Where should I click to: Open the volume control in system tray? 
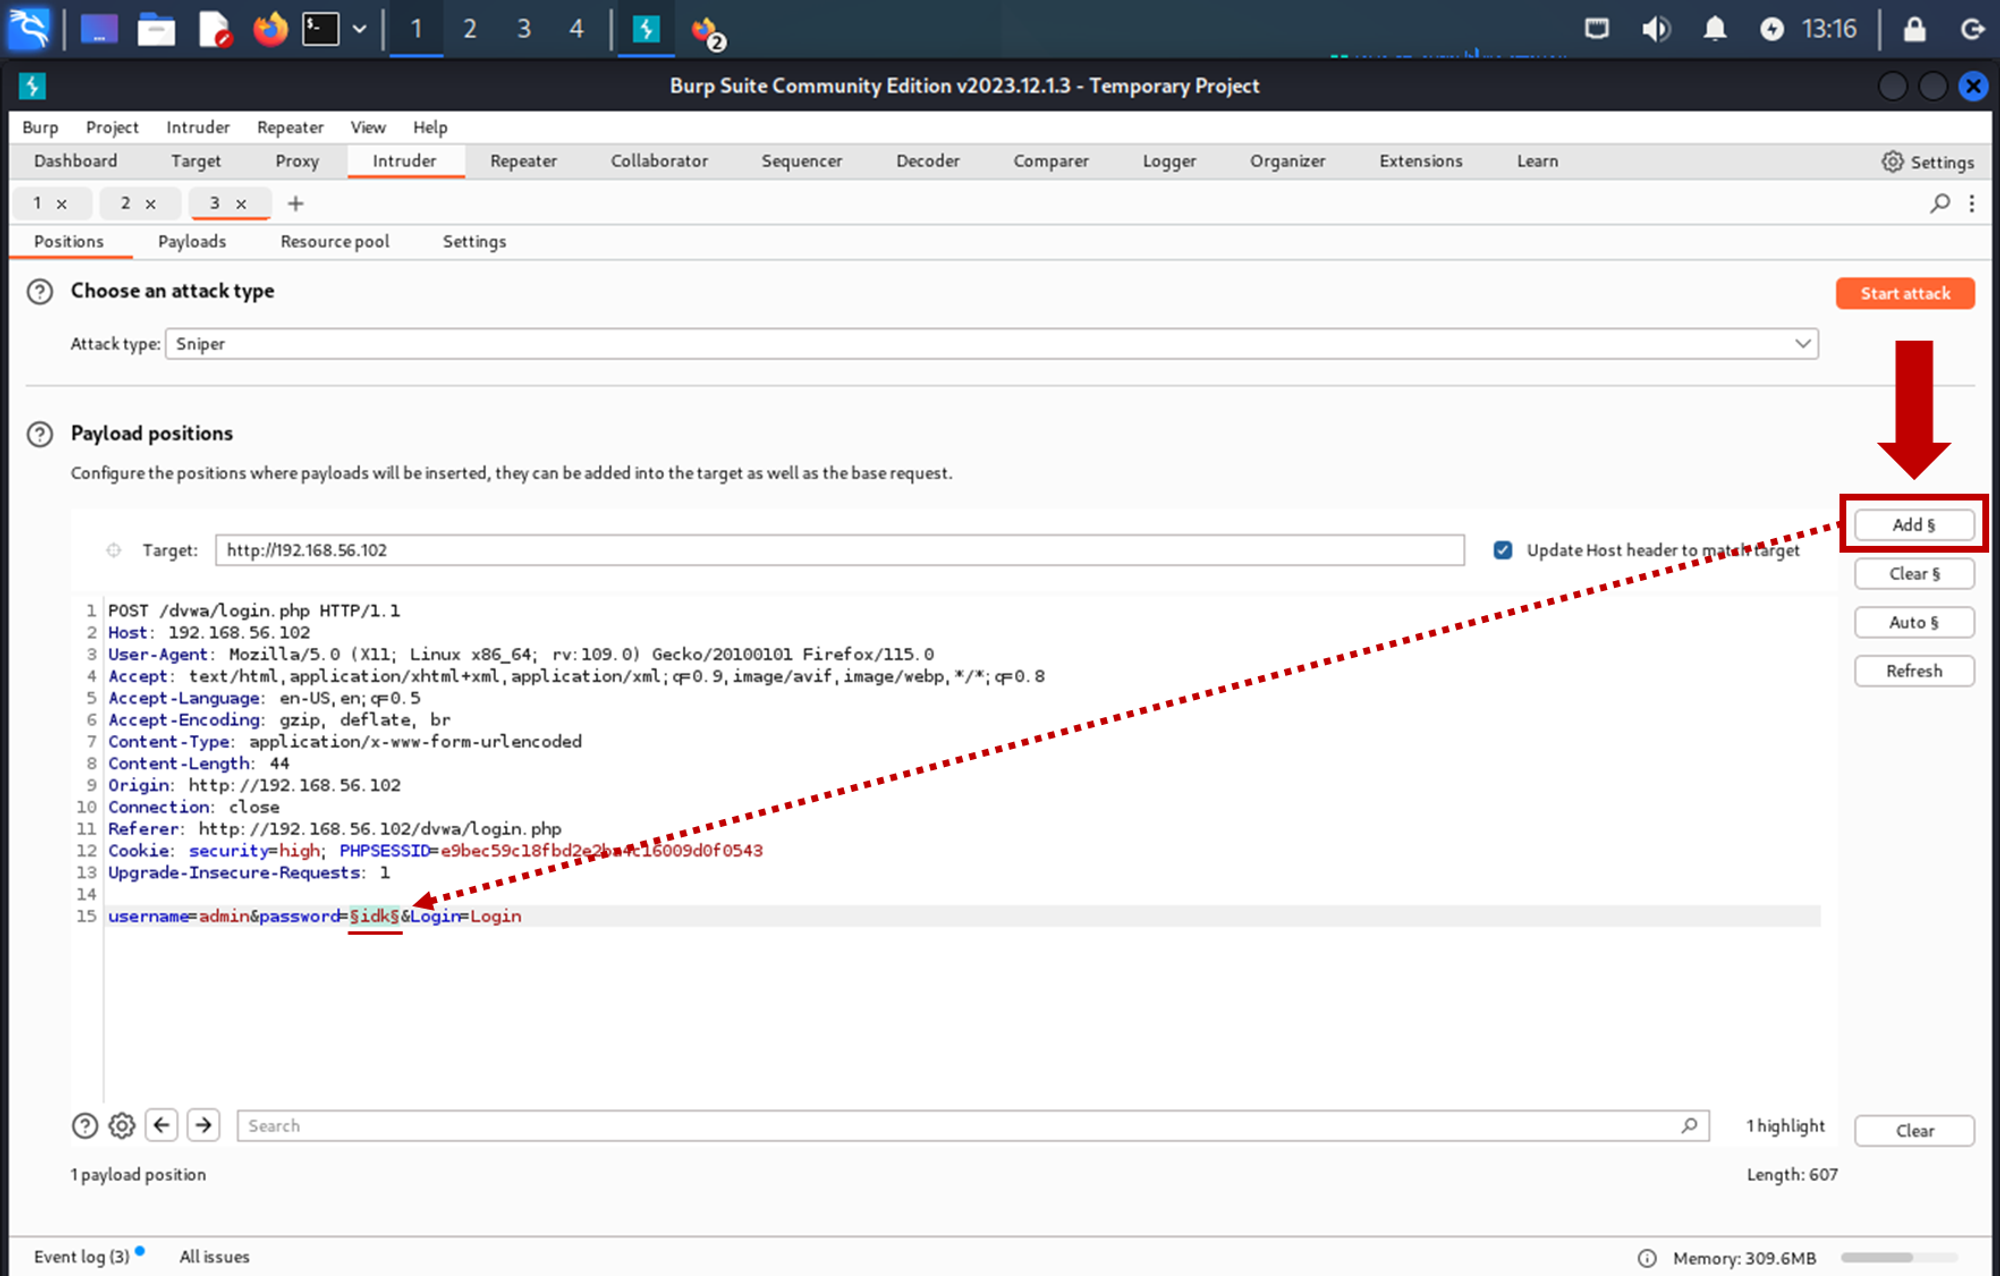click(1656, 29)
